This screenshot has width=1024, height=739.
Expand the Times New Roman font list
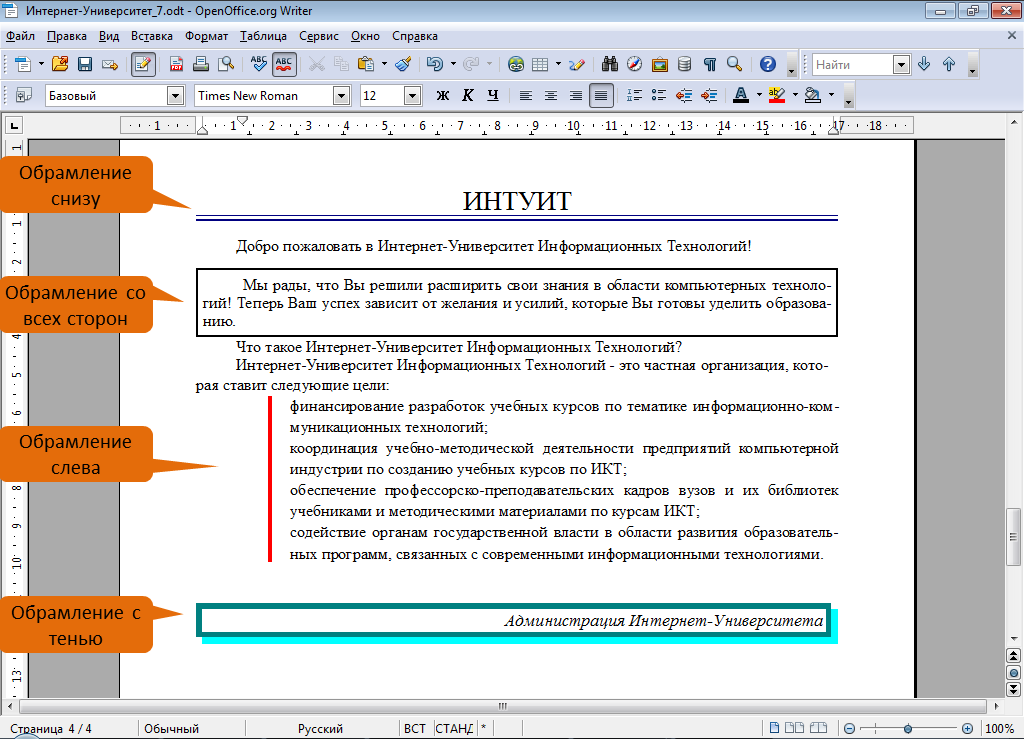[x=342, y=96]
